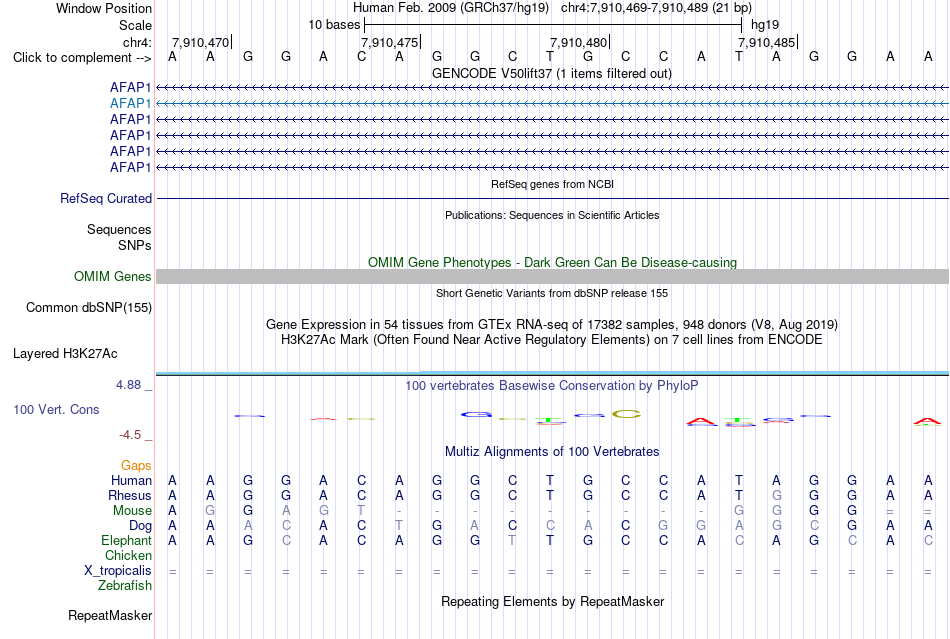Click the large yellow 'C' in the conservation logo
Viewport: 950px width, 639px height.
pyautogui.click(x=626, y=414)
